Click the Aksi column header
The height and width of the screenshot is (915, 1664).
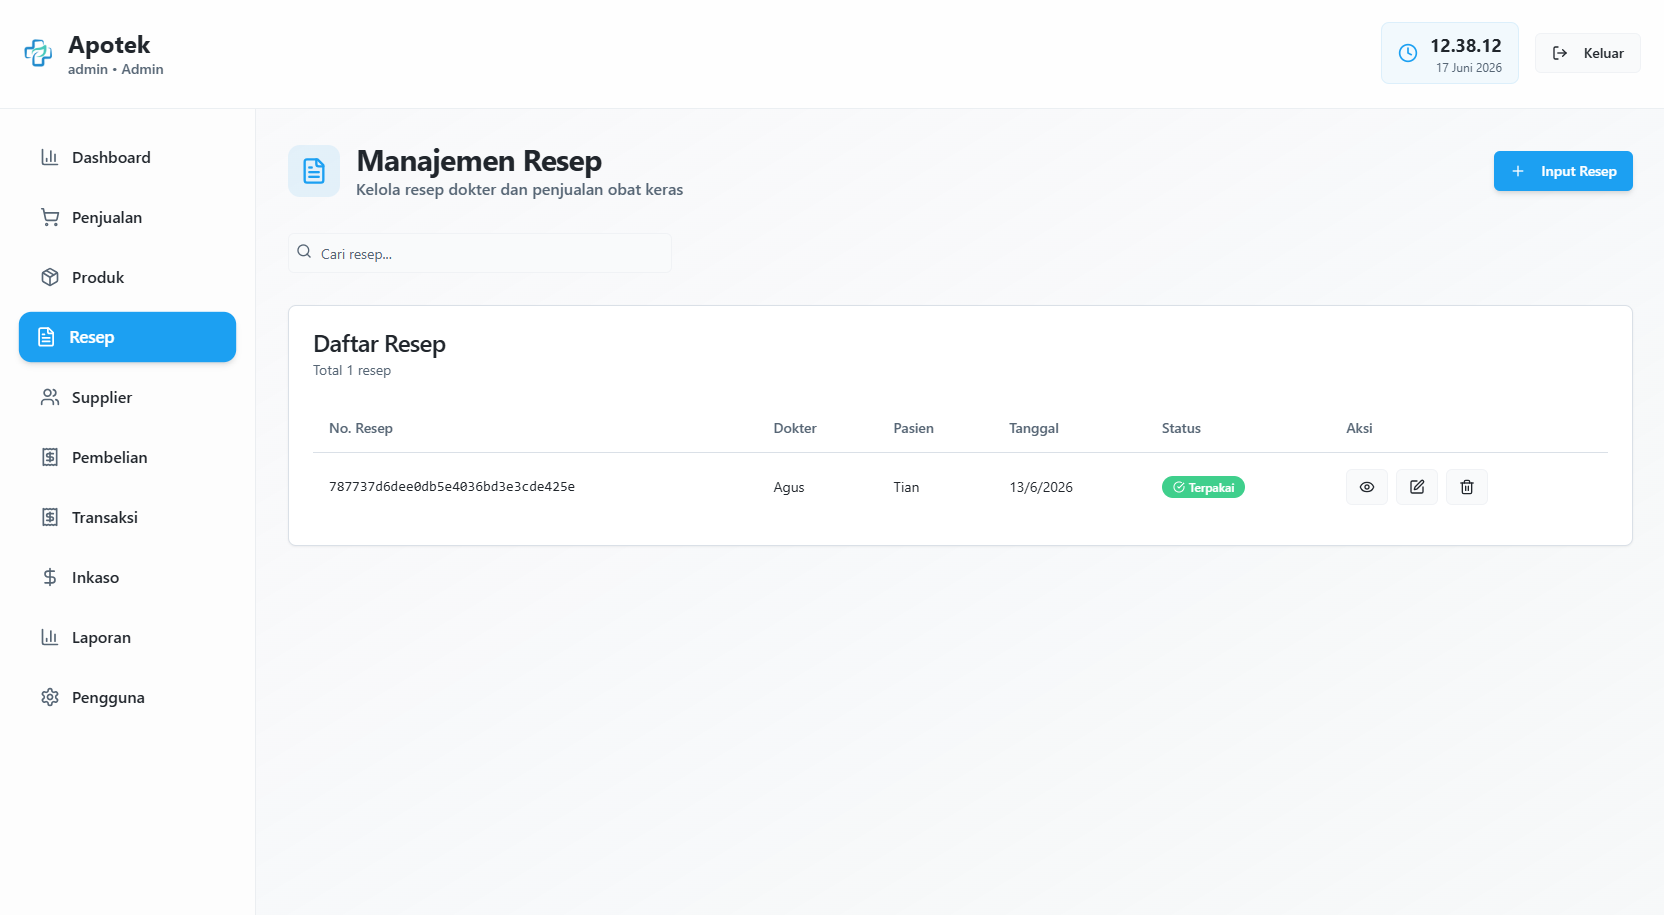[1359, 428]
